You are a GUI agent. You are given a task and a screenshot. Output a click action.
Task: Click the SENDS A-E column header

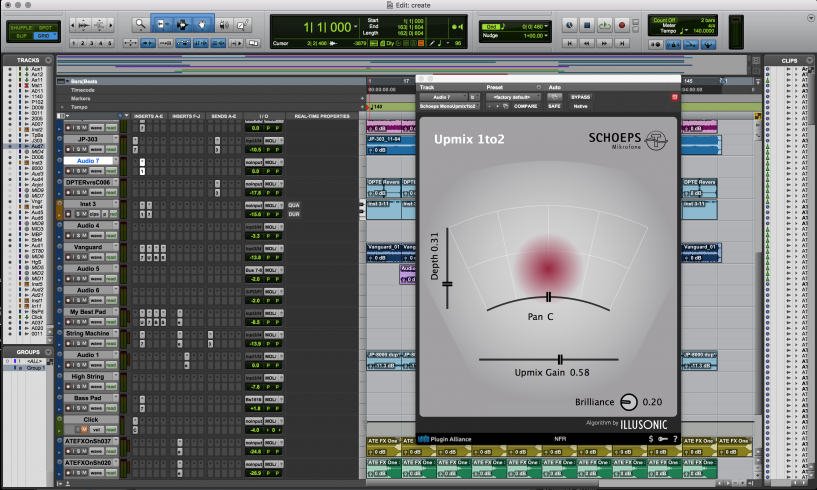click(224, 116)
